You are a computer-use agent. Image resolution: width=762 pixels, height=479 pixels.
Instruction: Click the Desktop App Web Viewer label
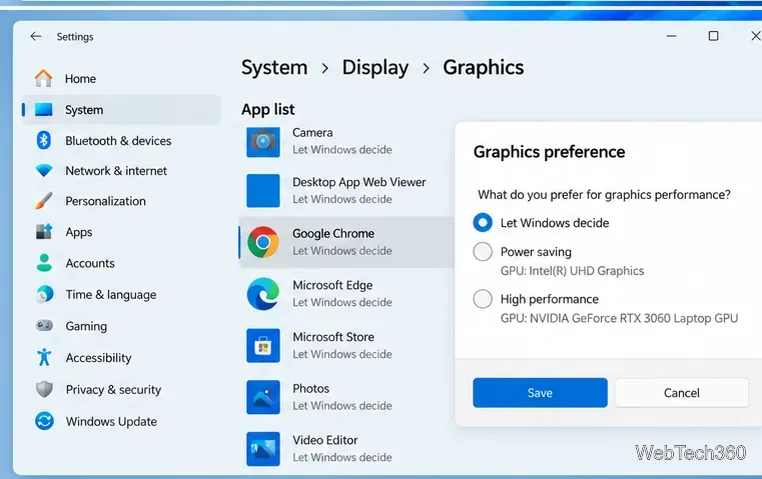[x=359, y=182]
